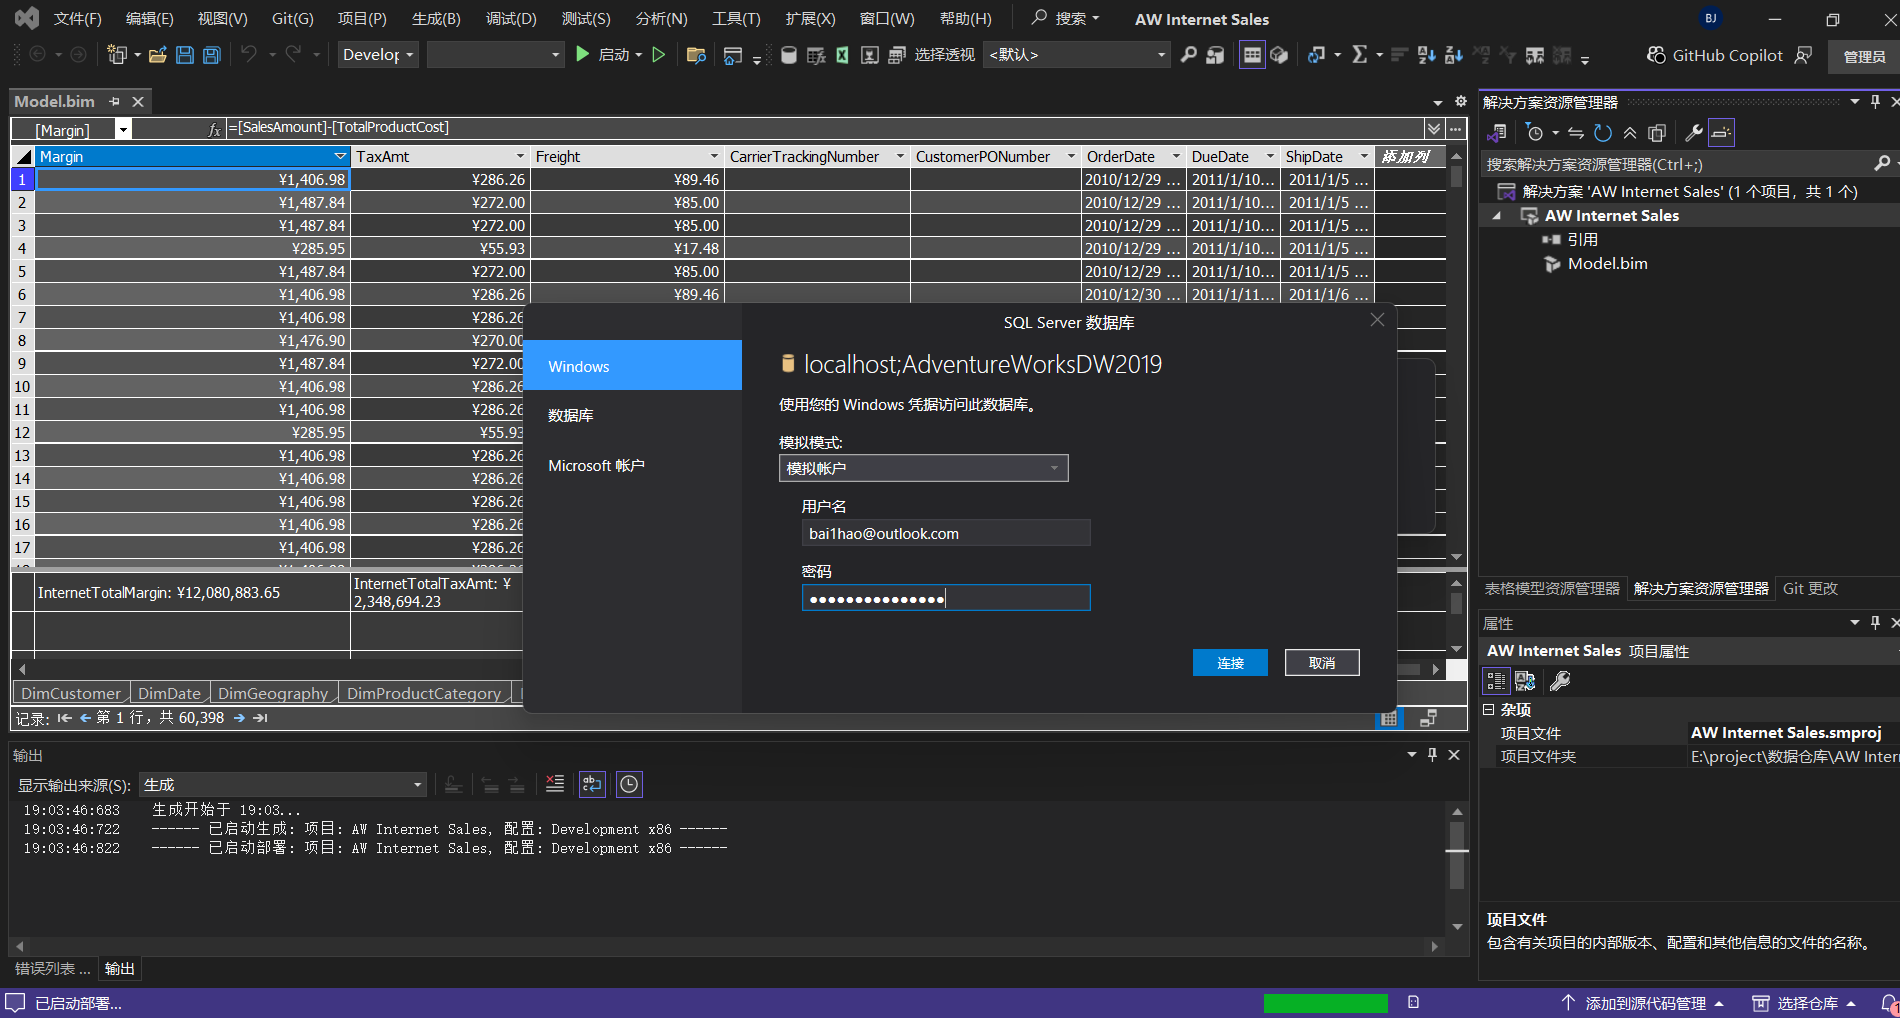
Task: Select 数据库 authentication in dialog sidebar
Action: [x=632, y=415]
